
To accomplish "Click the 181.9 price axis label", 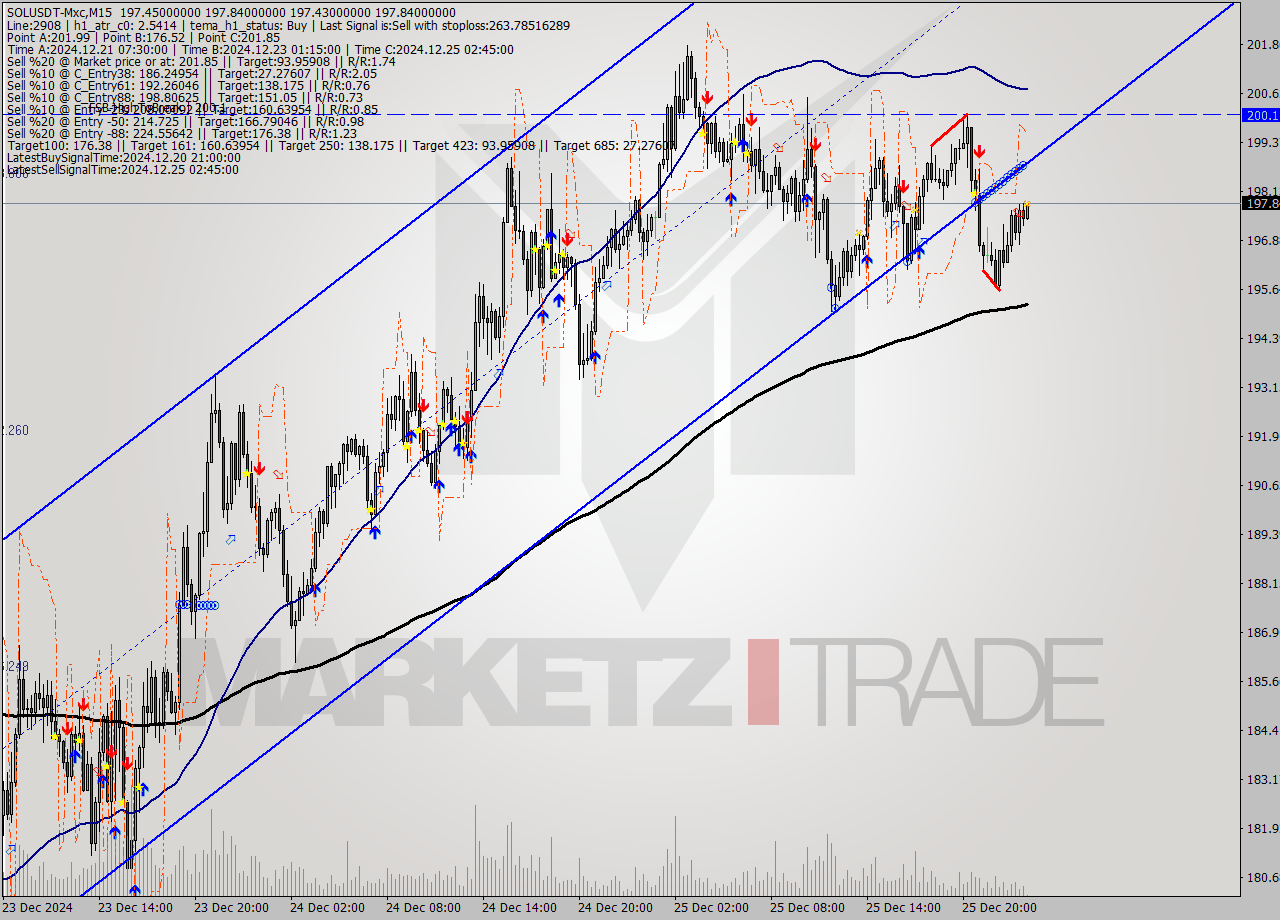I will pos(1262,828).
